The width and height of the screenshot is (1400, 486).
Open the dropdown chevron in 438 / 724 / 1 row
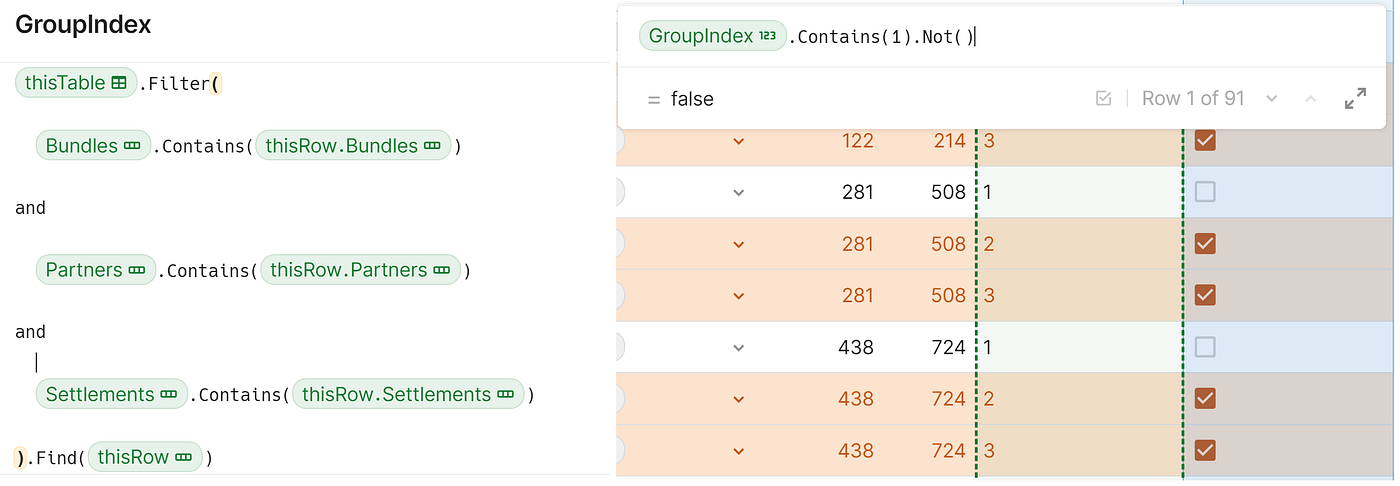738,347
